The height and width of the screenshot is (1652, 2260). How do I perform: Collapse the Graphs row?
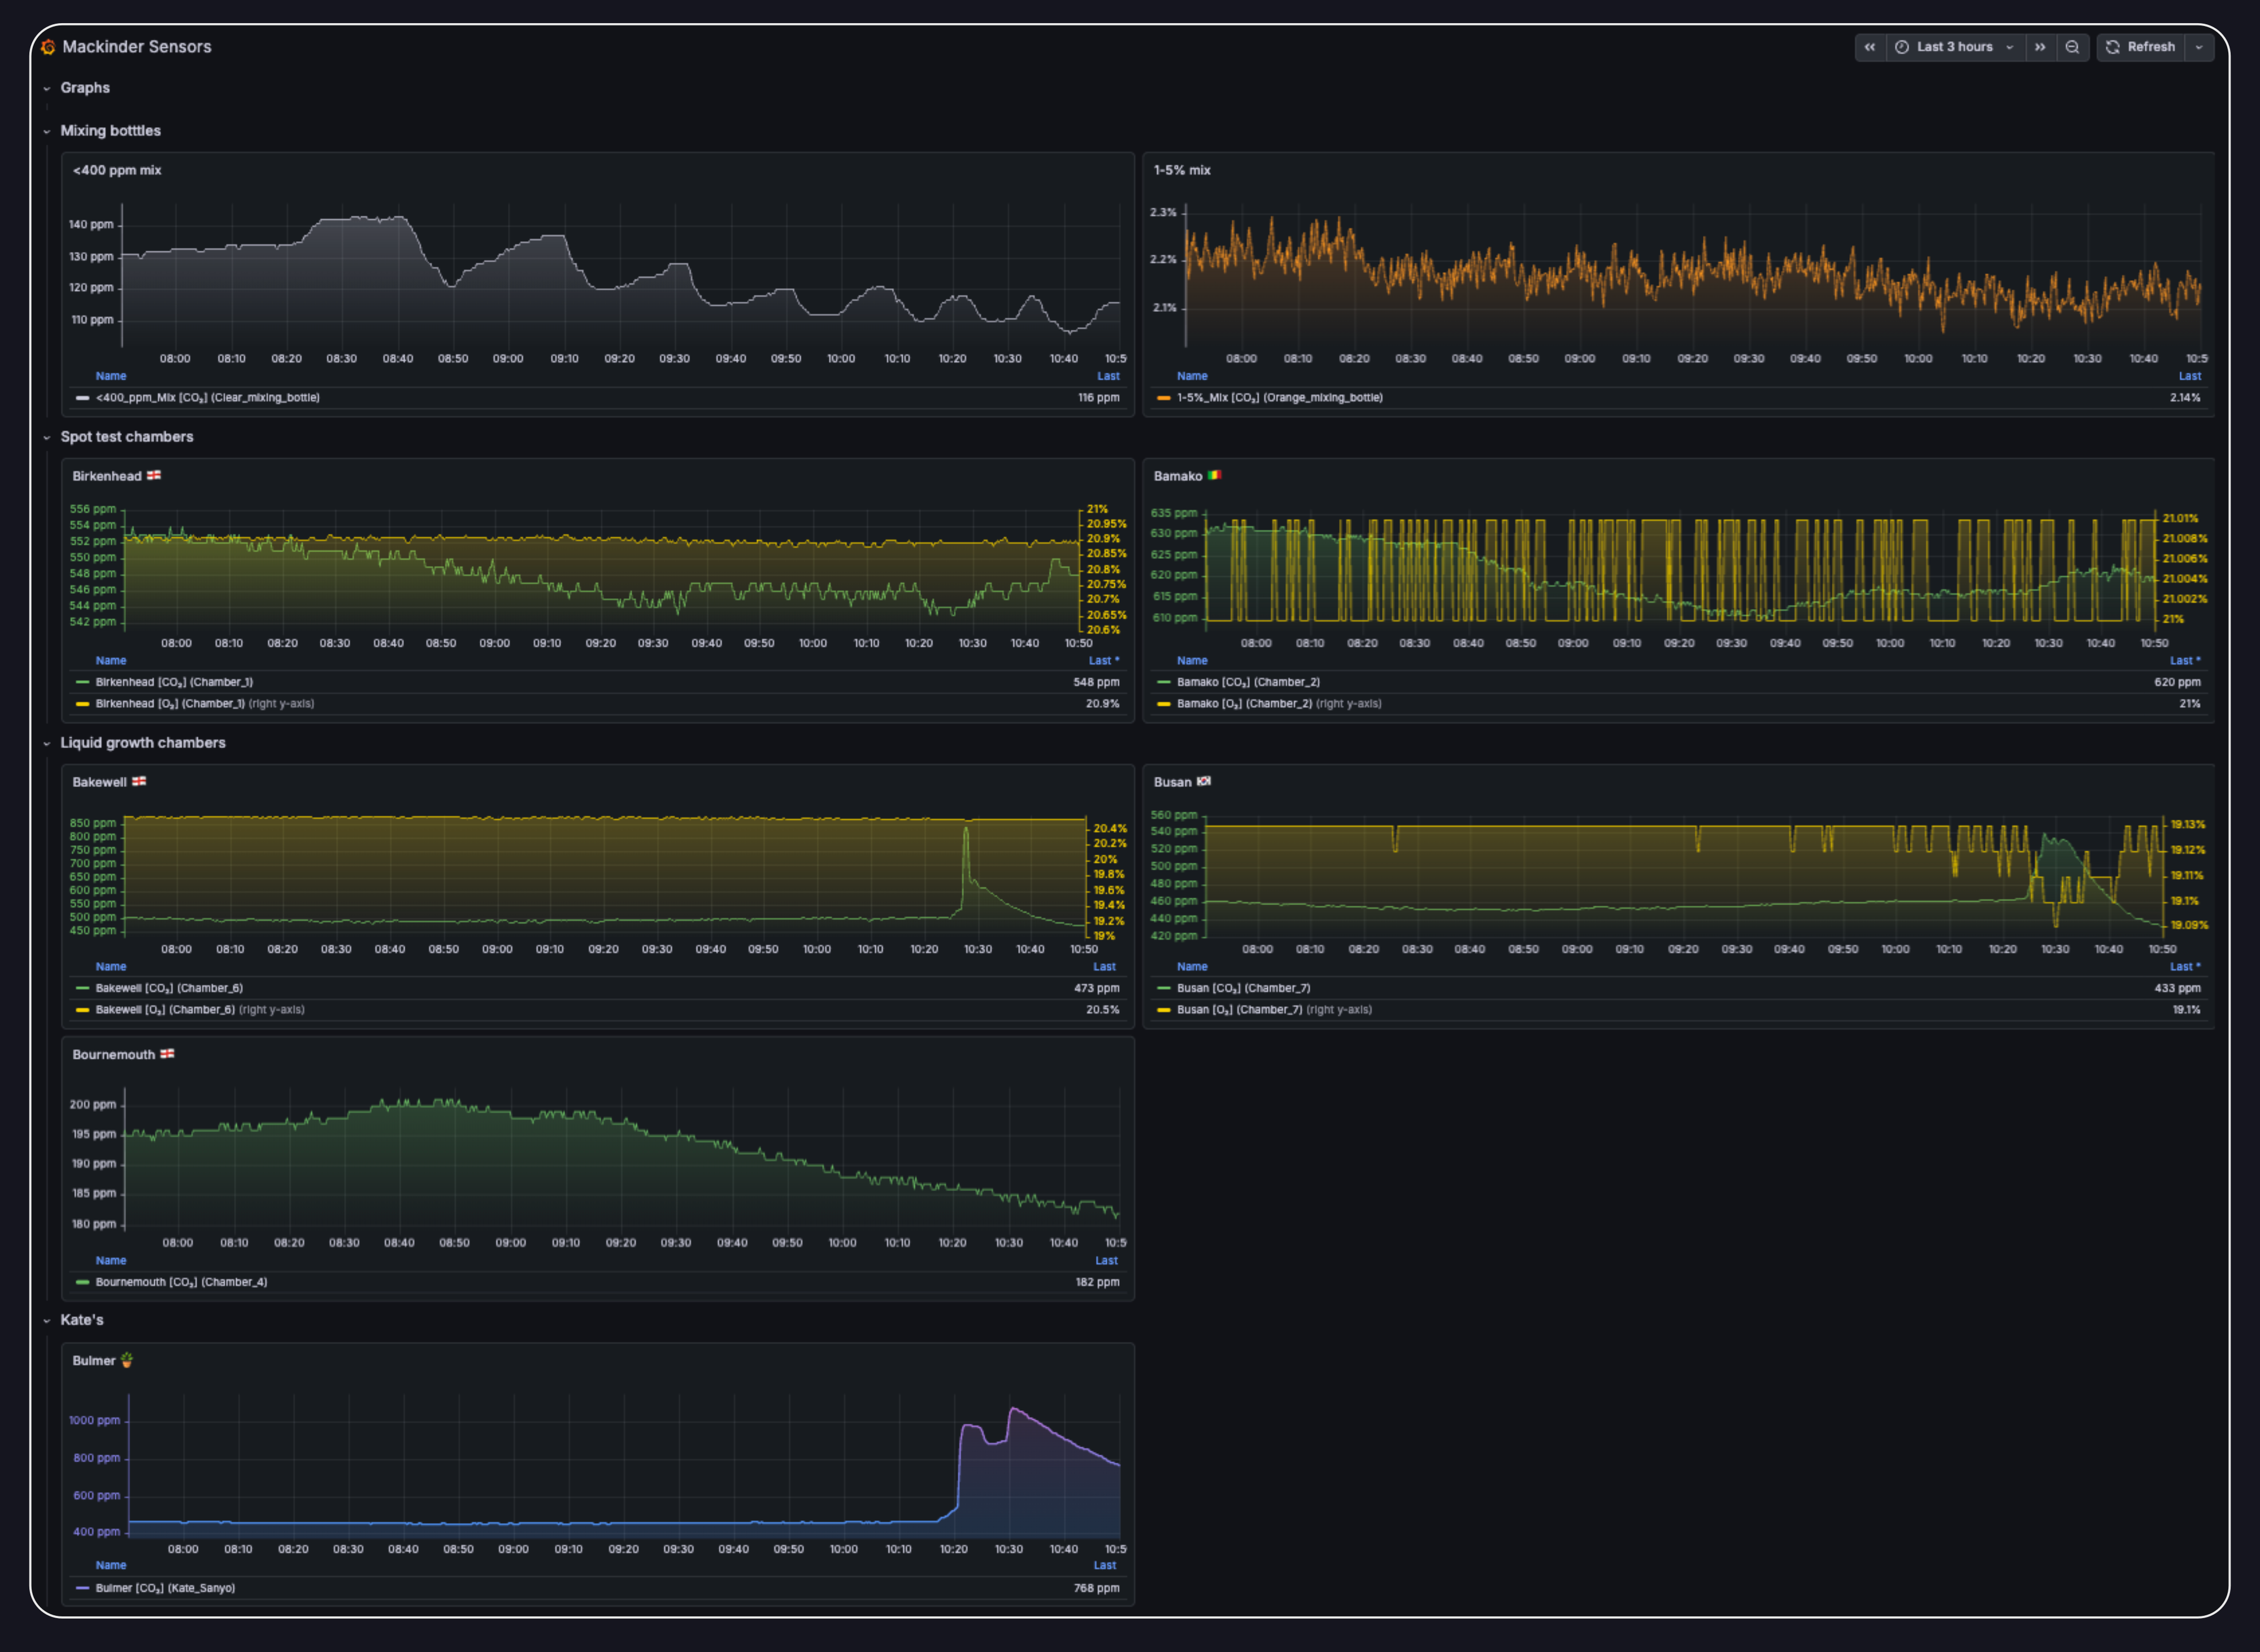pos(47,89)
